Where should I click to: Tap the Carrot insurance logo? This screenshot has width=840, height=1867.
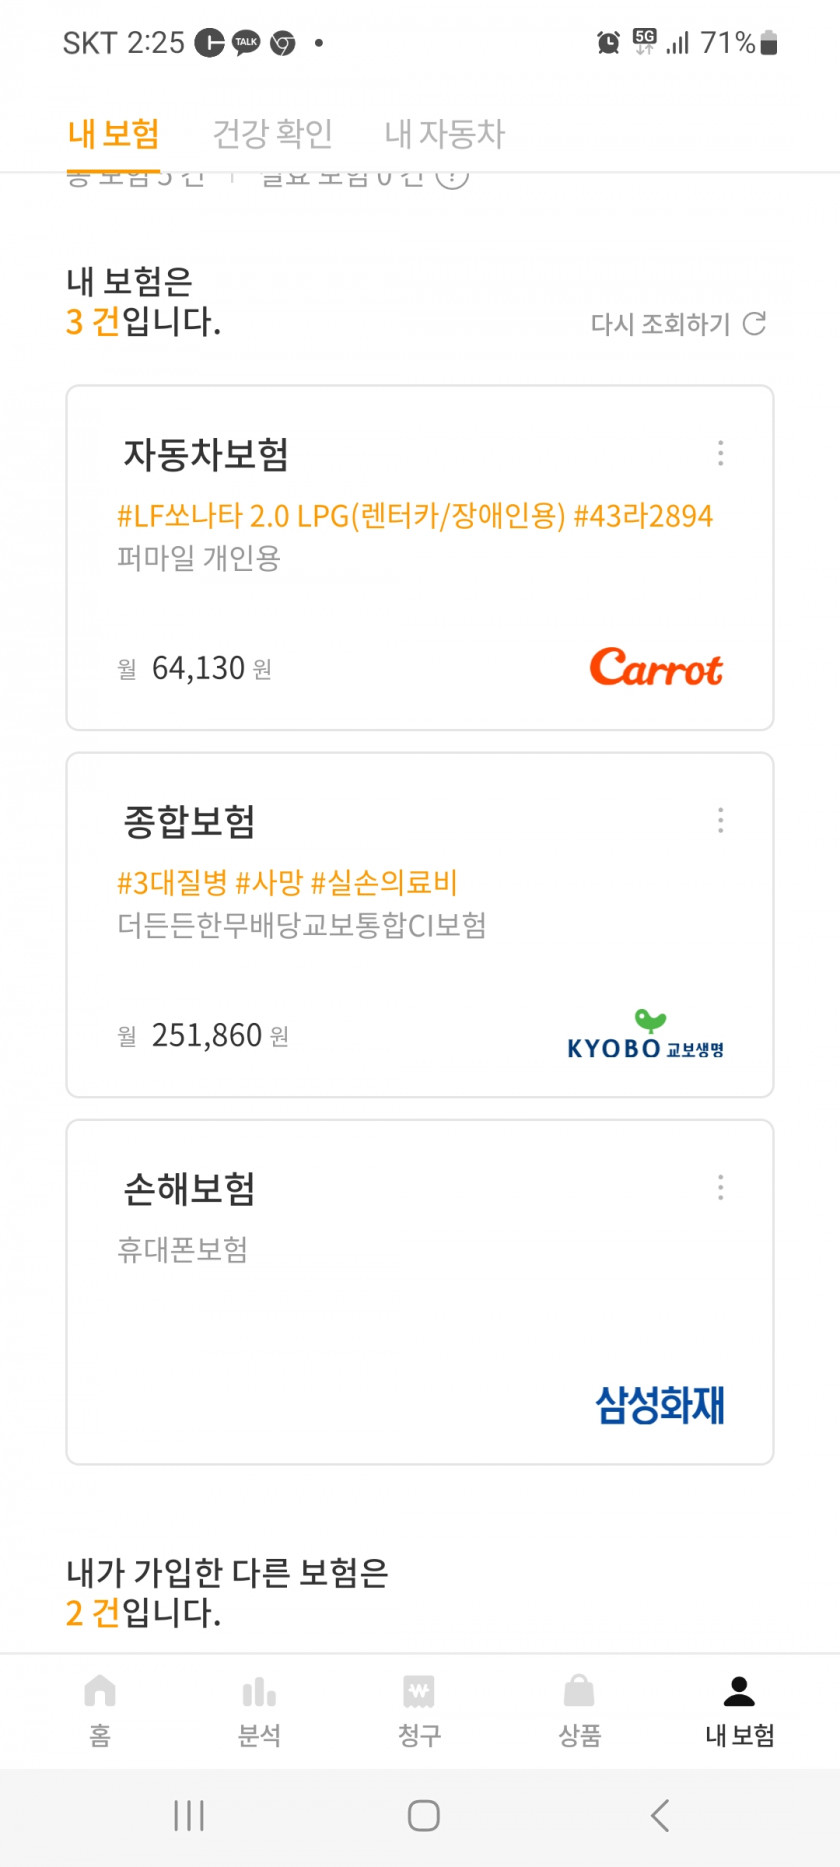[x=656, y=667]
